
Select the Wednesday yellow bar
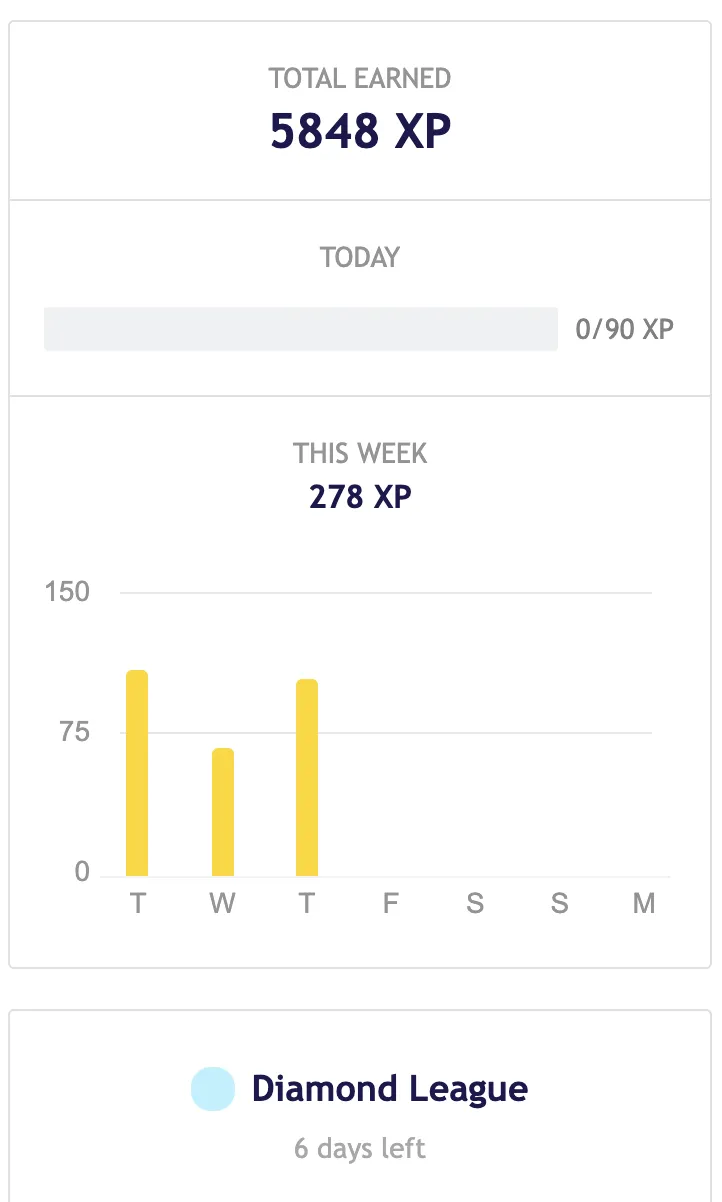[223, 812]
